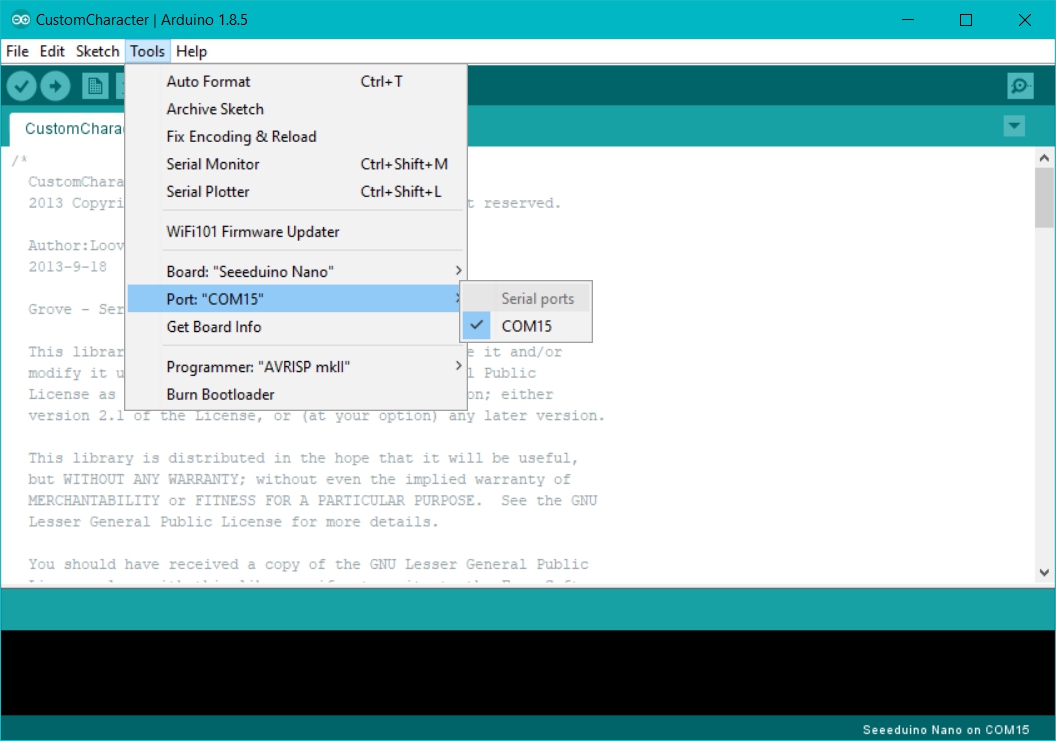
Task: Open the Help menu
Action: point(191,51)
